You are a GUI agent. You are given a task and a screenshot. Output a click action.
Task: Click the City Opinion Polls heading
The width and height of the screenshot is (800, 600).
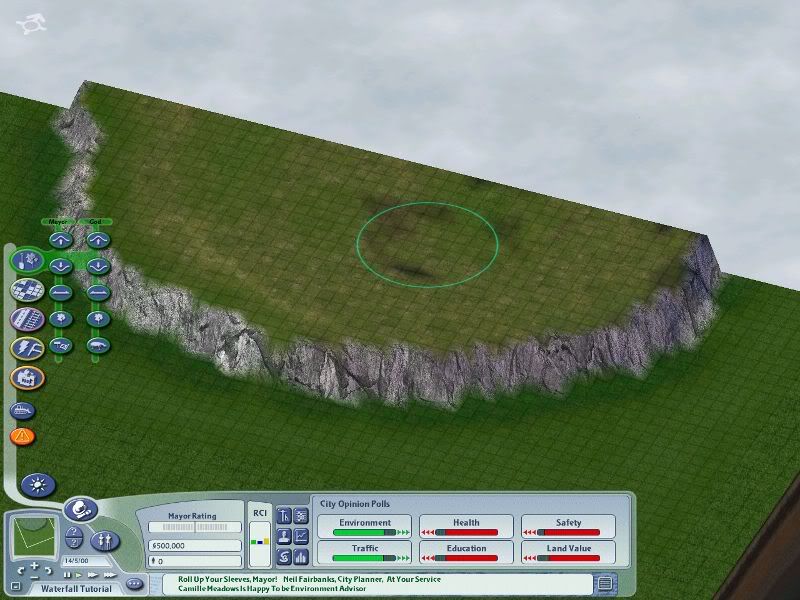pos(355,504)
